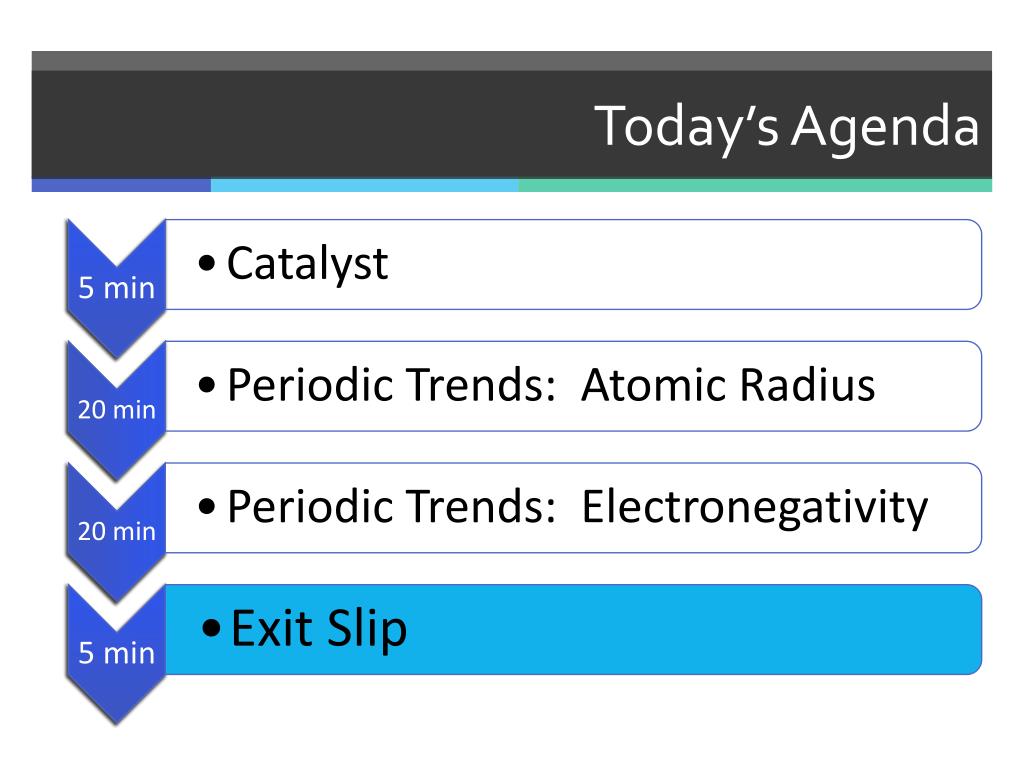Image resolution: width=1024 pixels, height=768 pixels.
Task: Pick the dark blue accent strip under the title
Action: (x=121, y=185)
